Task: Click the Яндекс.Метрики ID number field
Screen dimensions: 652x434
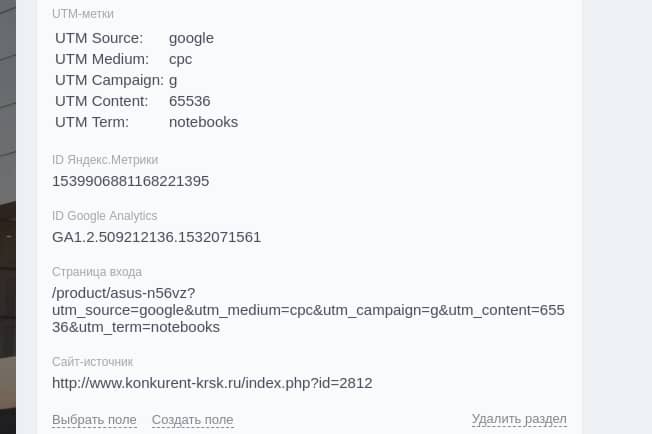Action: click(131, 181)
